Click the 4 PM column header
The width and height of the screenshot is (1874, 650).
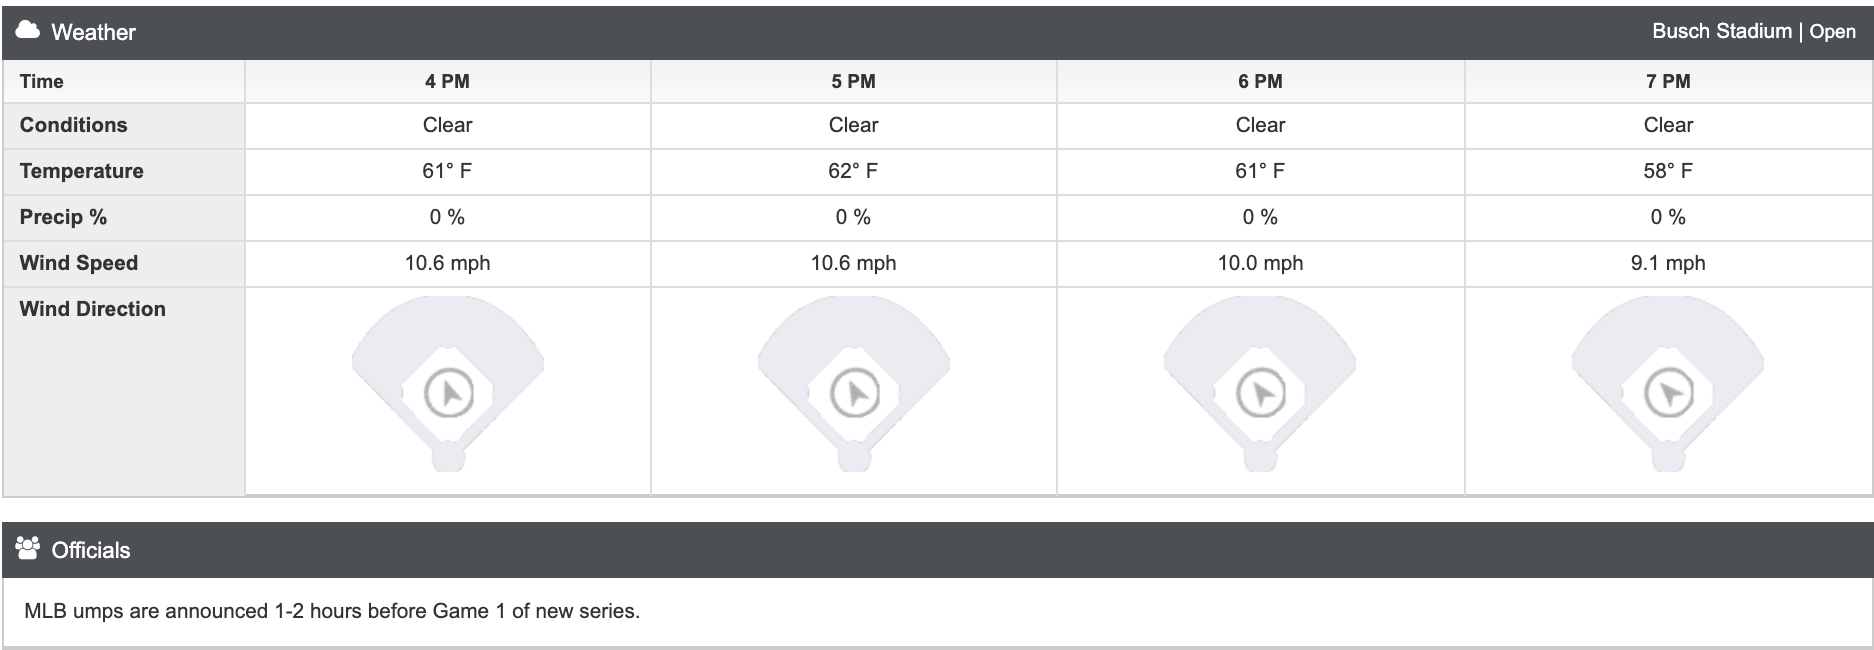pyautogui.click(x=448, y=82)
